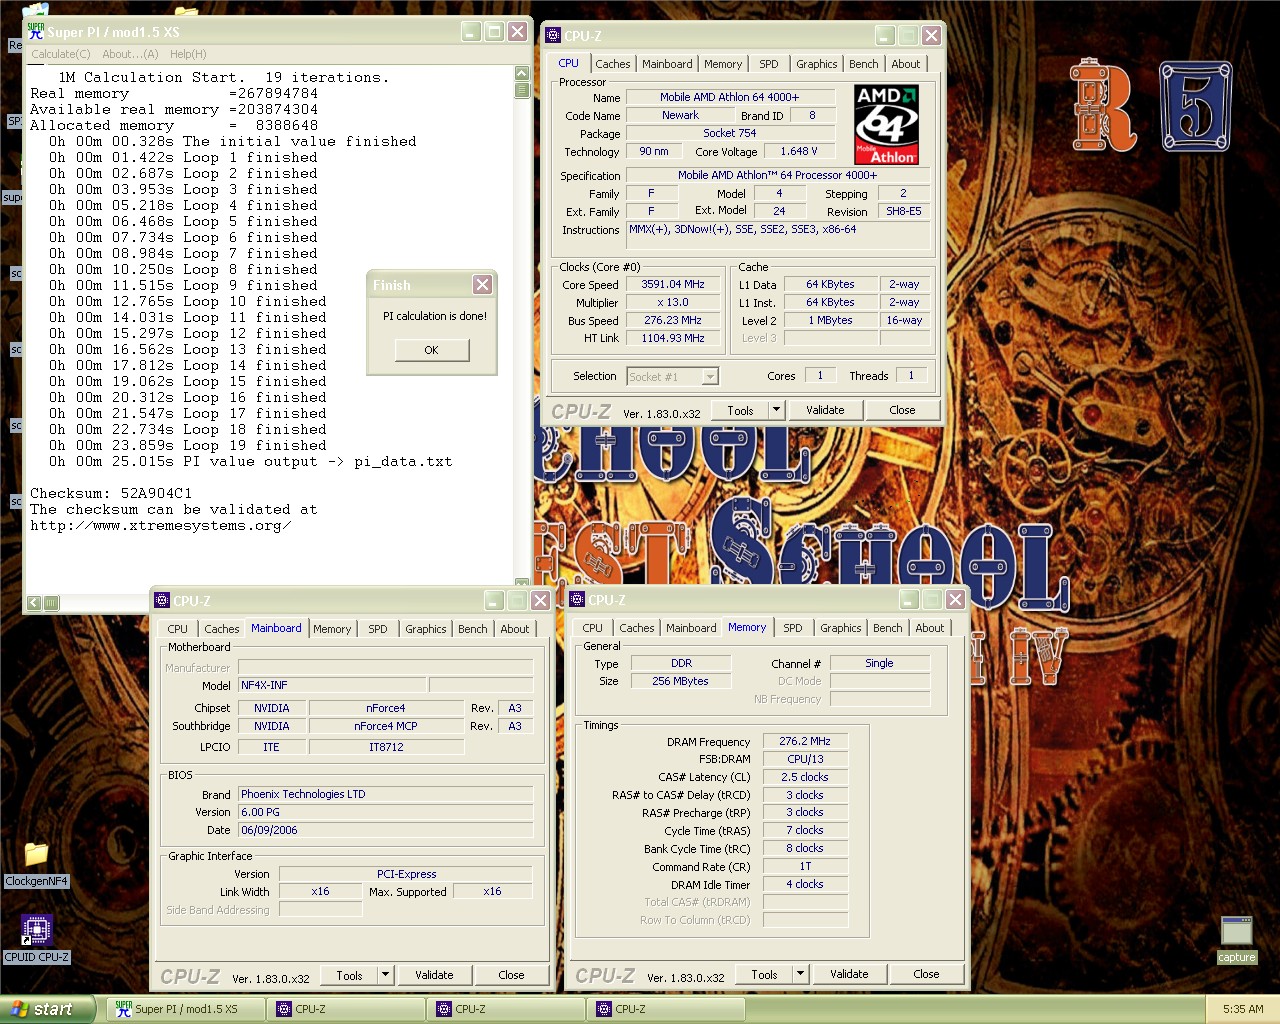Click Close button in Memory window
Screen dimensions: 1280x1024
[926, 974]
